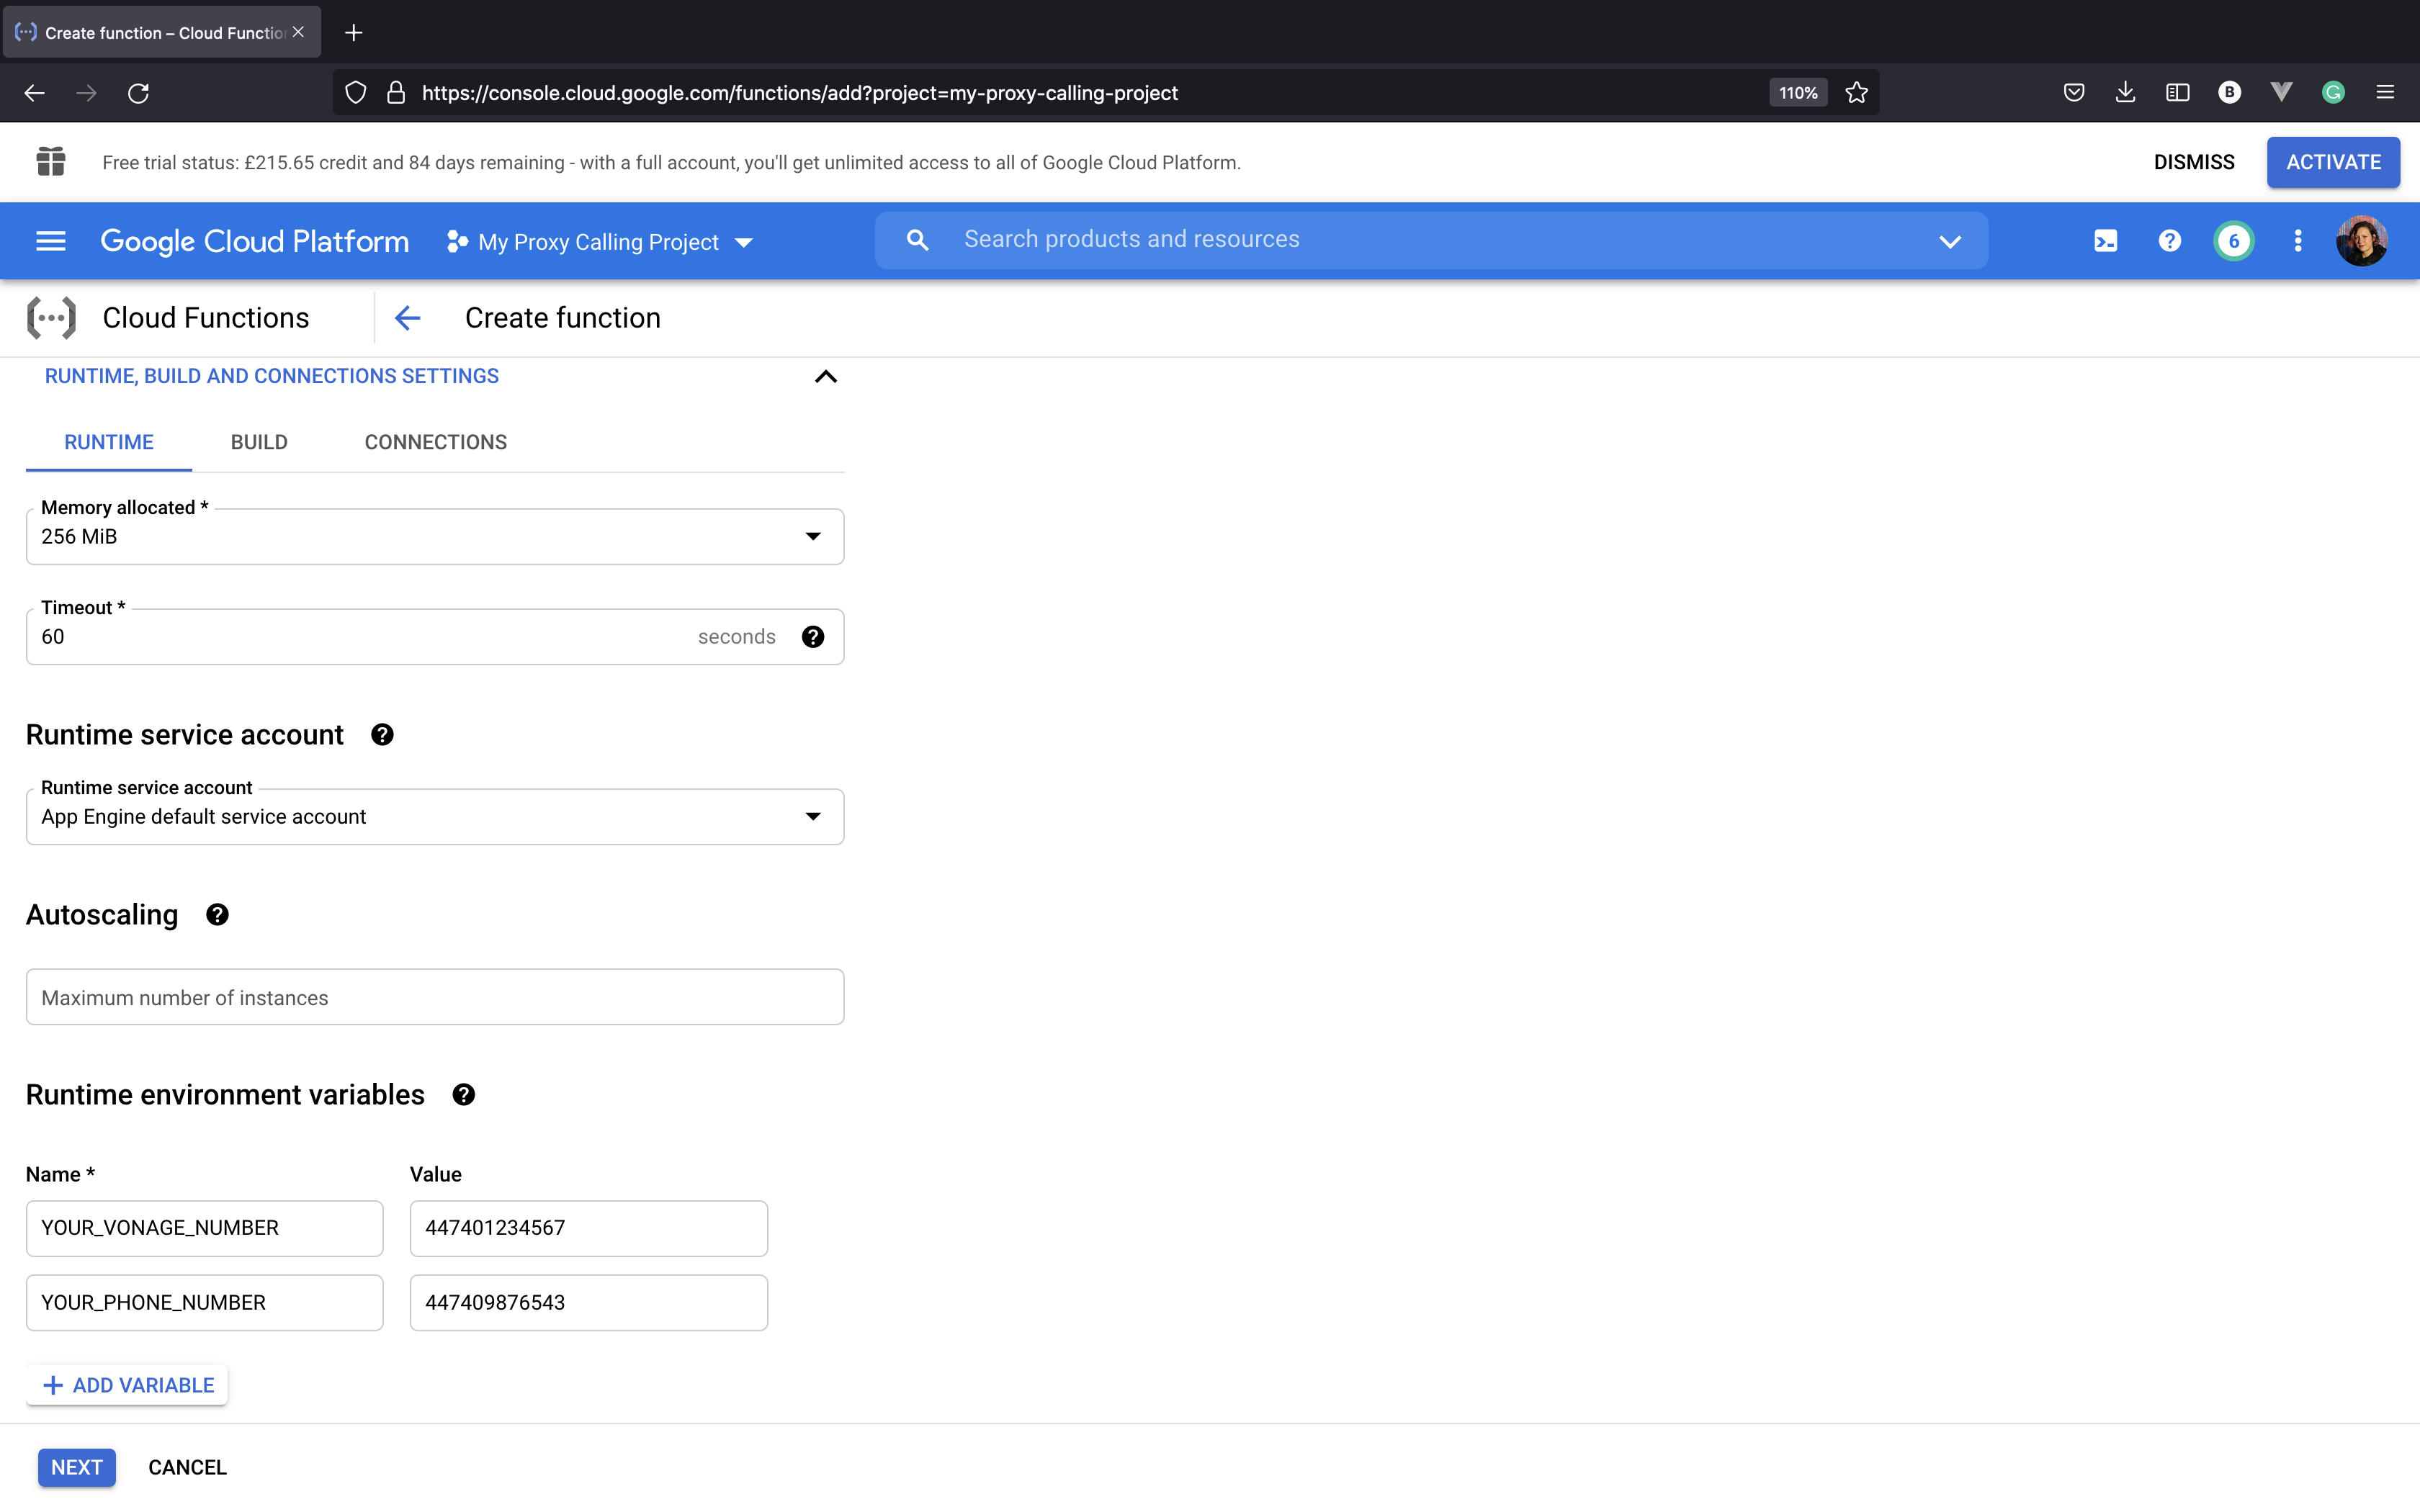
Task: Open the Google Cloud navigation hamburger menu
Action: tap(51, 241)
